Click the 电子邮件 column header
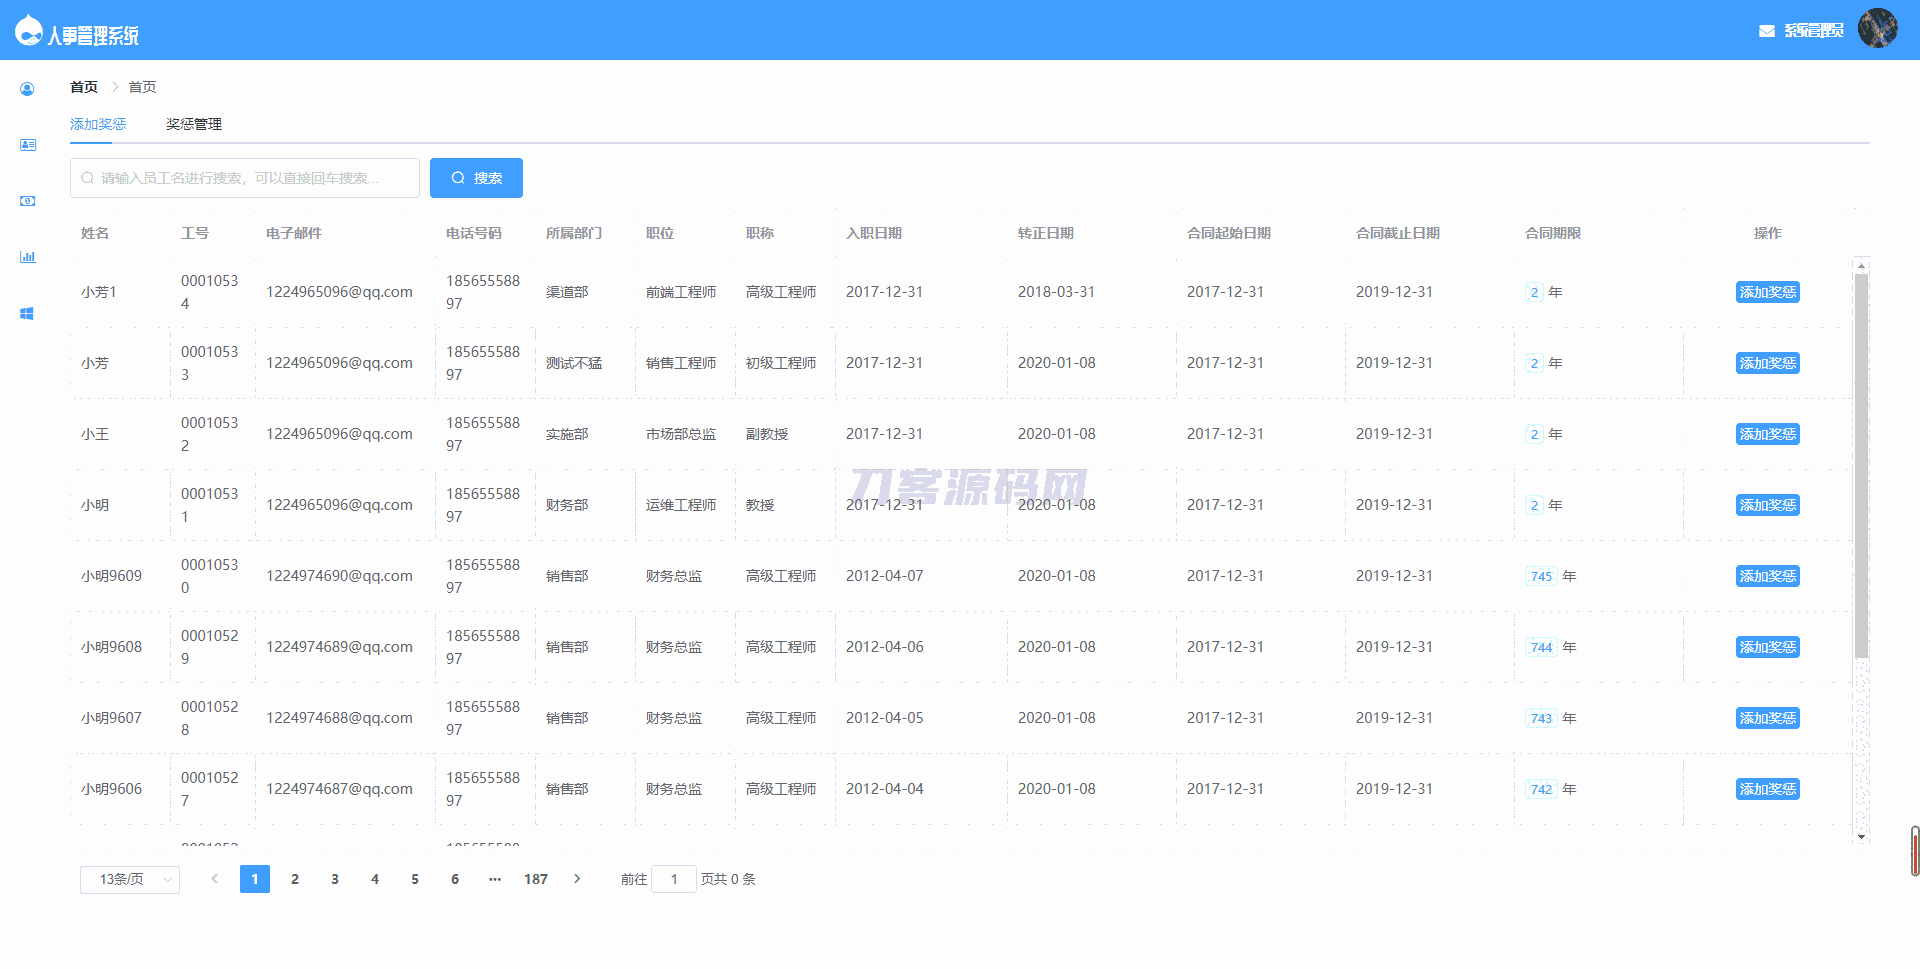Screen dimensions: 1920x969 [x=294, y=233]
